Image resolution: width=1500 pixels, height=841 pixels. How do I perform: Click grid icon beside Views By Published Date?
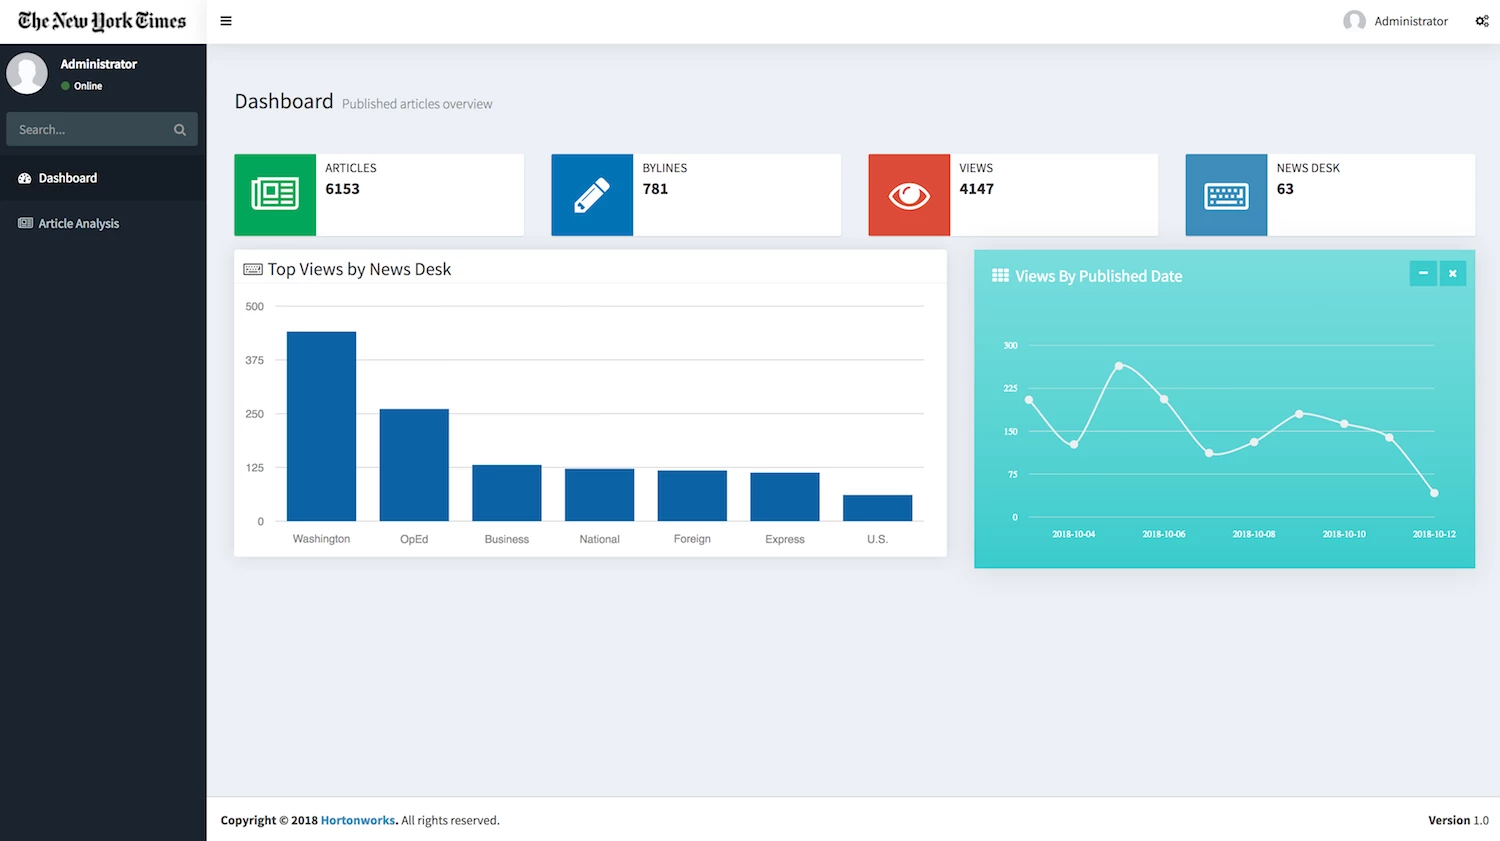point(1000,275)
